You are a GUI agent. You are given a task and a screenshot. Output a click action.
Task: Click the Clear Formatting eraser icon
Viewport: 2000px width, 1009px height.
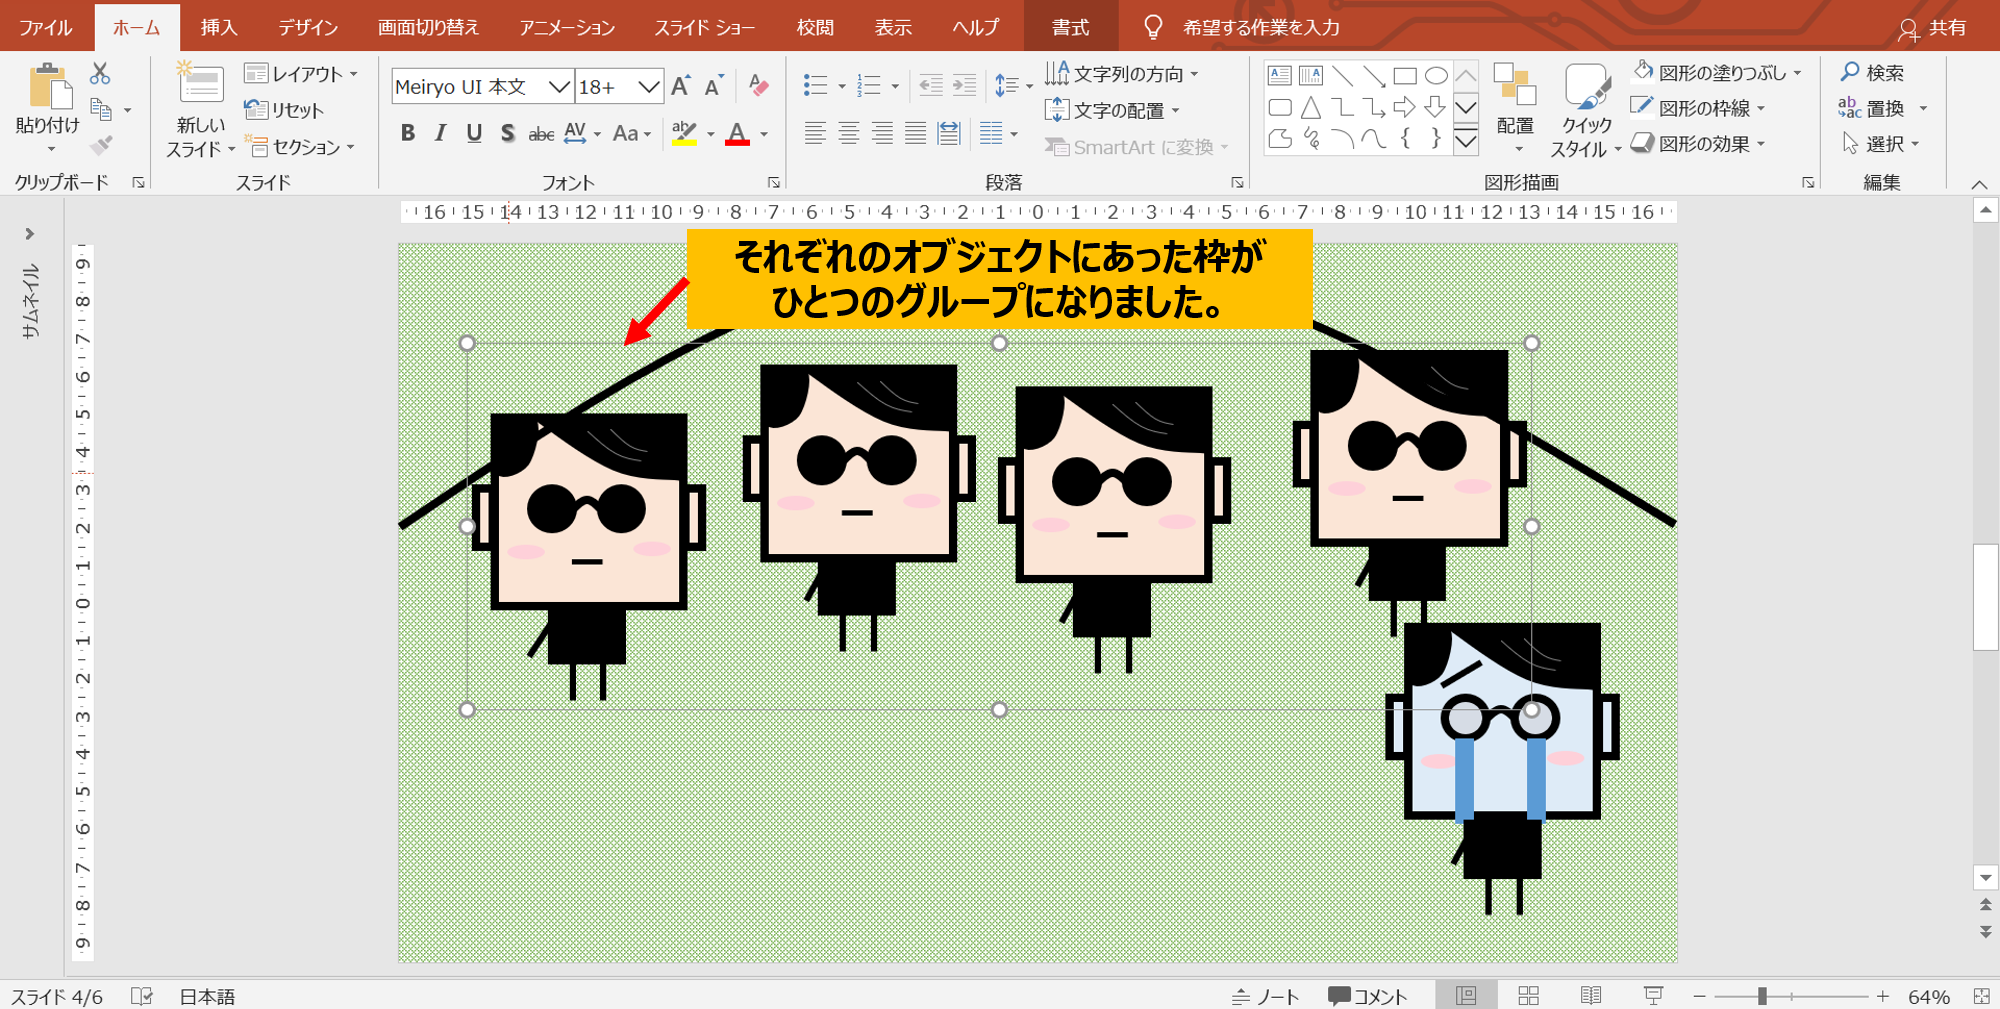(x=758, y=86)
